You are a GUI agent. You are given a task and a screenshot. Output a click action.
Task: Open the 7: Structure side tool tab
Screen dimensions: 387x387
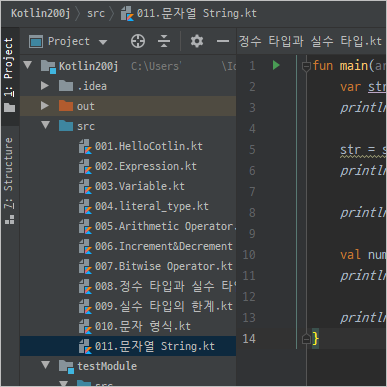(9, 181)
